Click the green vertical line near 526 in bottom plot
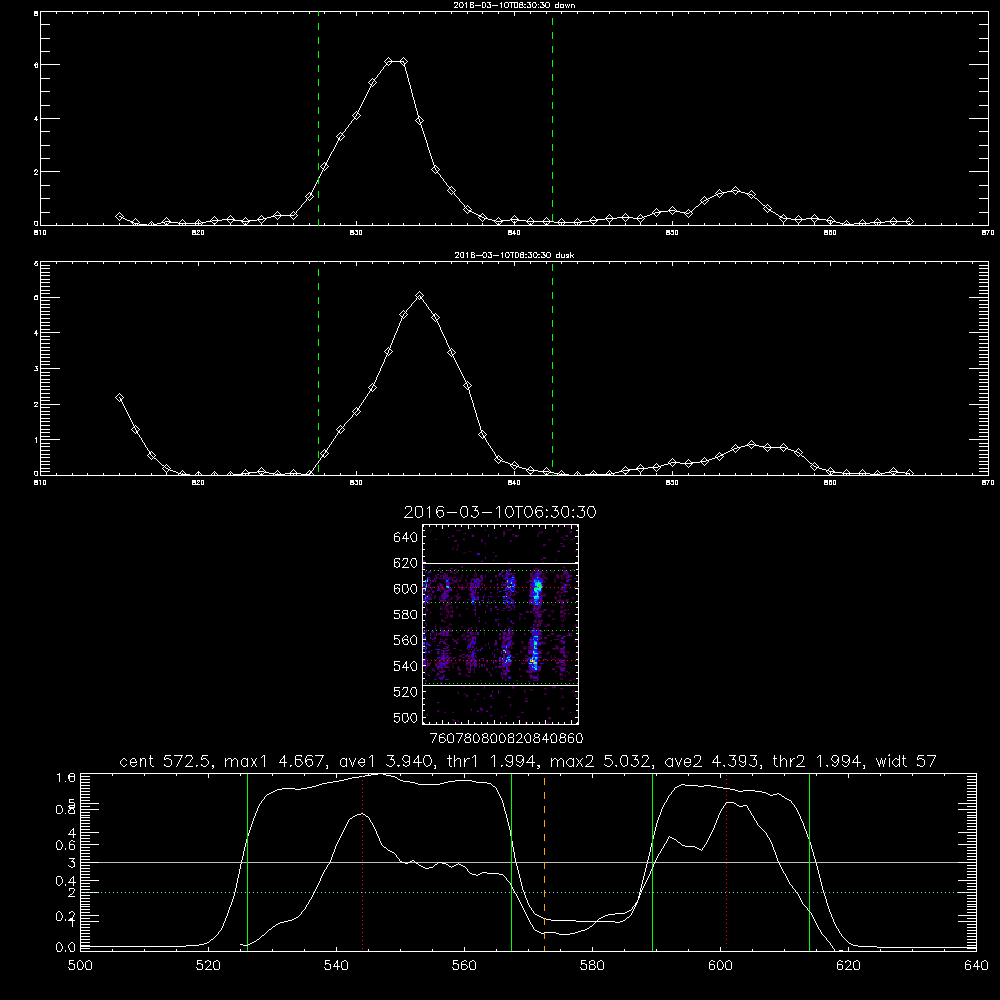Screen dimensions: 1000x1000 [x=247, y=862]
